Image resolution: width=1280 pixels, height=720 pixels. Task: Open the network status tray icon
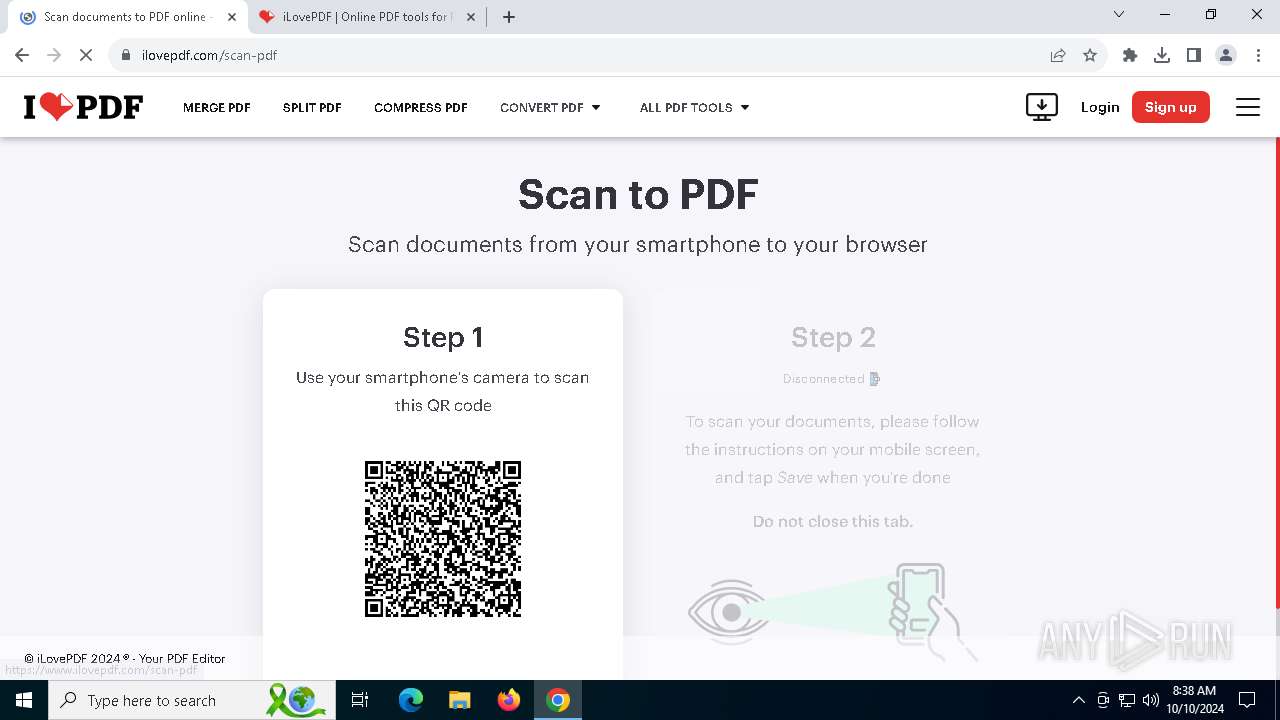tap(1127, 700)
